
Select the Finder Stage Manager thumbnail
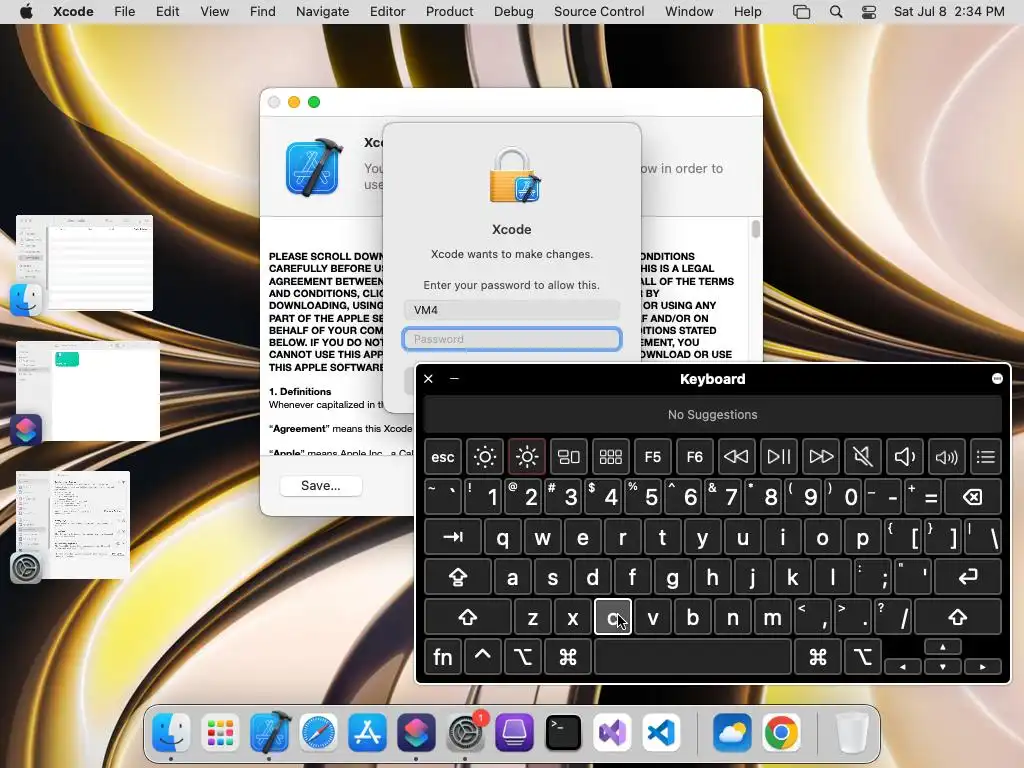point(84,263)
